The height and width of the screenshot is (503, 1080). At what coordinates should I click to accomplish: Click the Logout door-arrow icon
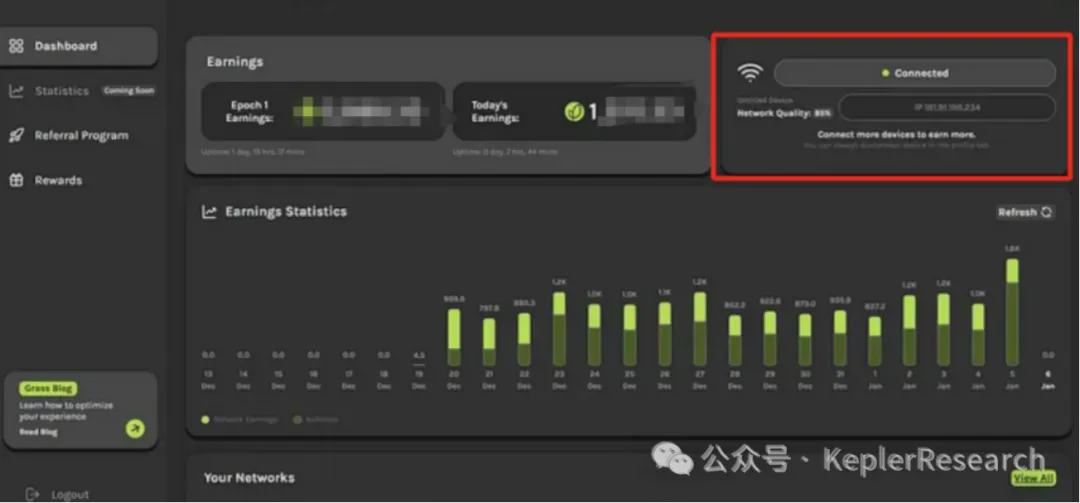tap(32, 494)
